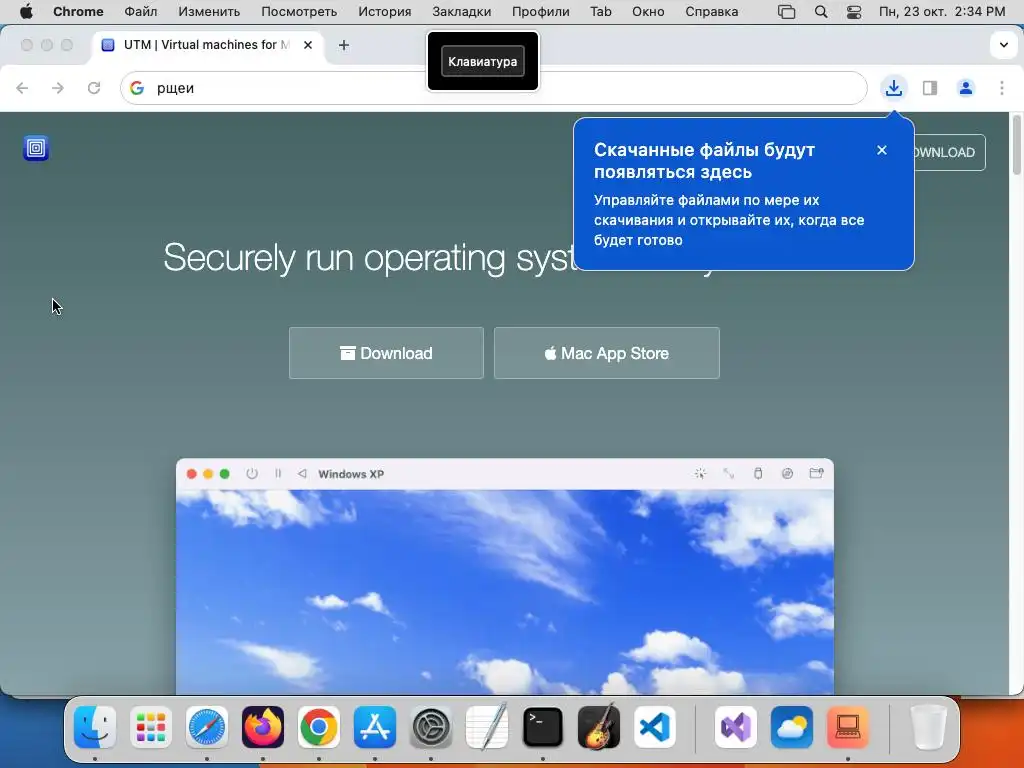Toggle the Chrome side panel icon
The image size is (1024, 768).
tap(930, 88)
